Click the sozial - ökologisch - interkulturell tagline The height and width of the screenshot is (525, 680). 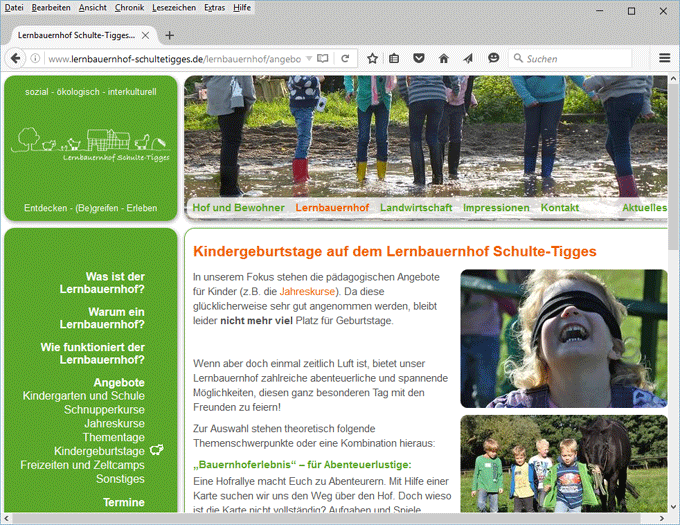click(x=91, y=92)
